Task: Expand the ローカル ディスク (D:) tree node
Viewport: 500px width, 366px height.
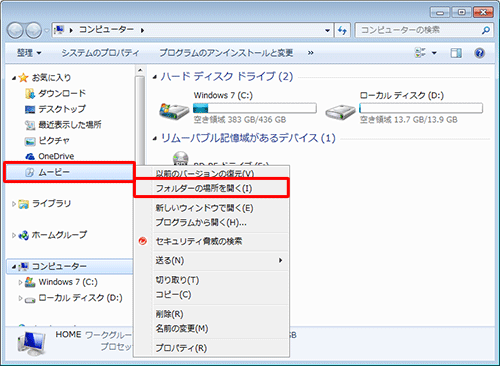Action: 20,298
